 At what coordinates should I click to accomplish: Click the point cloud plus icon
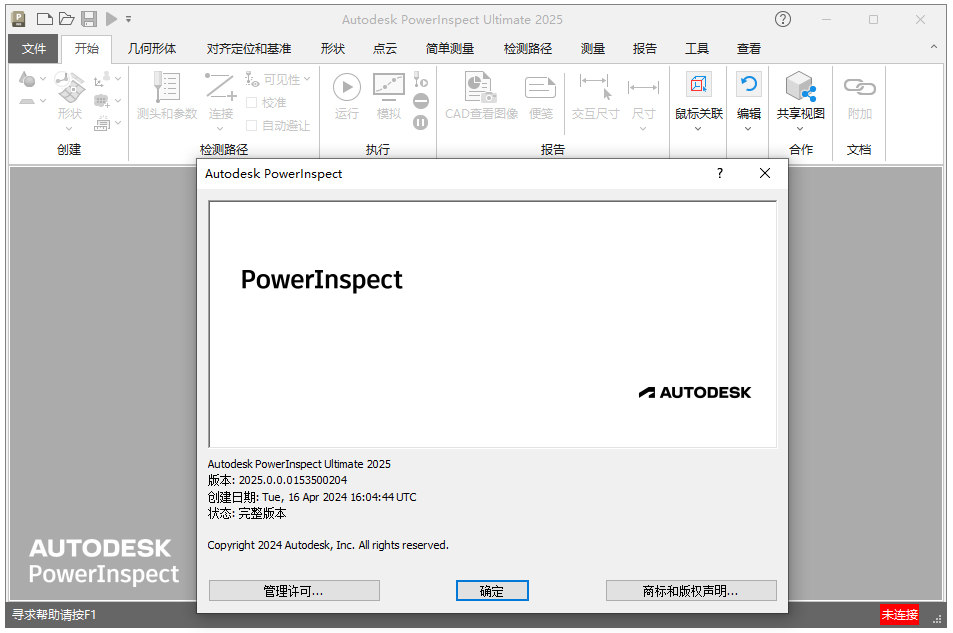click(x=101, y=101)
